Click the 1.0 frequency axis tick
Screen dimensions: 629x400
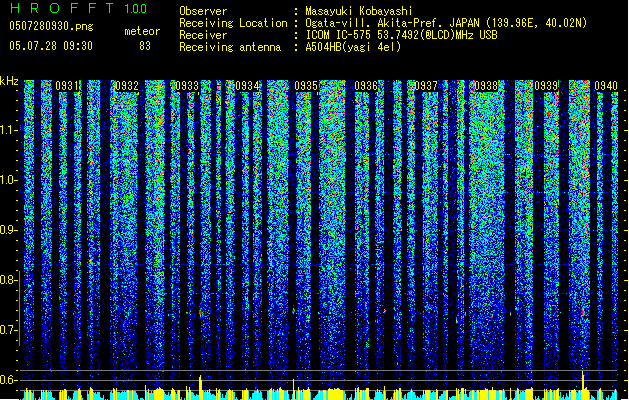coord(9,180)
